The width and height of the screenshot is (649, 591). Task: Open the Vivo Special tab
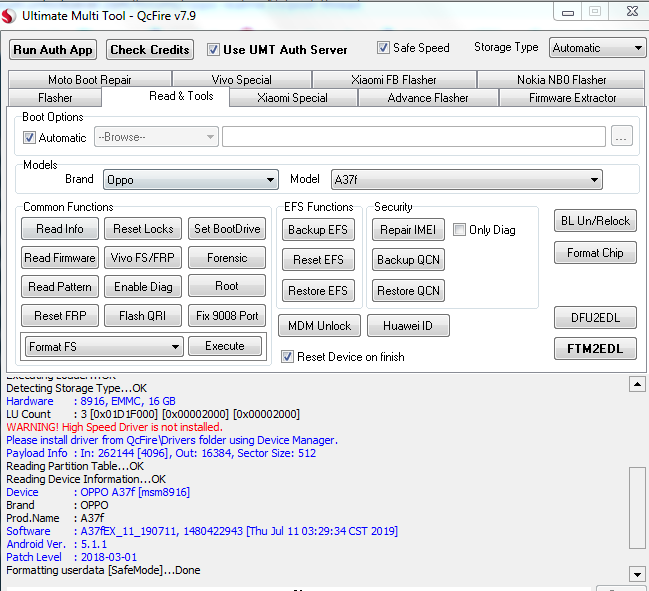coord(242,79)
